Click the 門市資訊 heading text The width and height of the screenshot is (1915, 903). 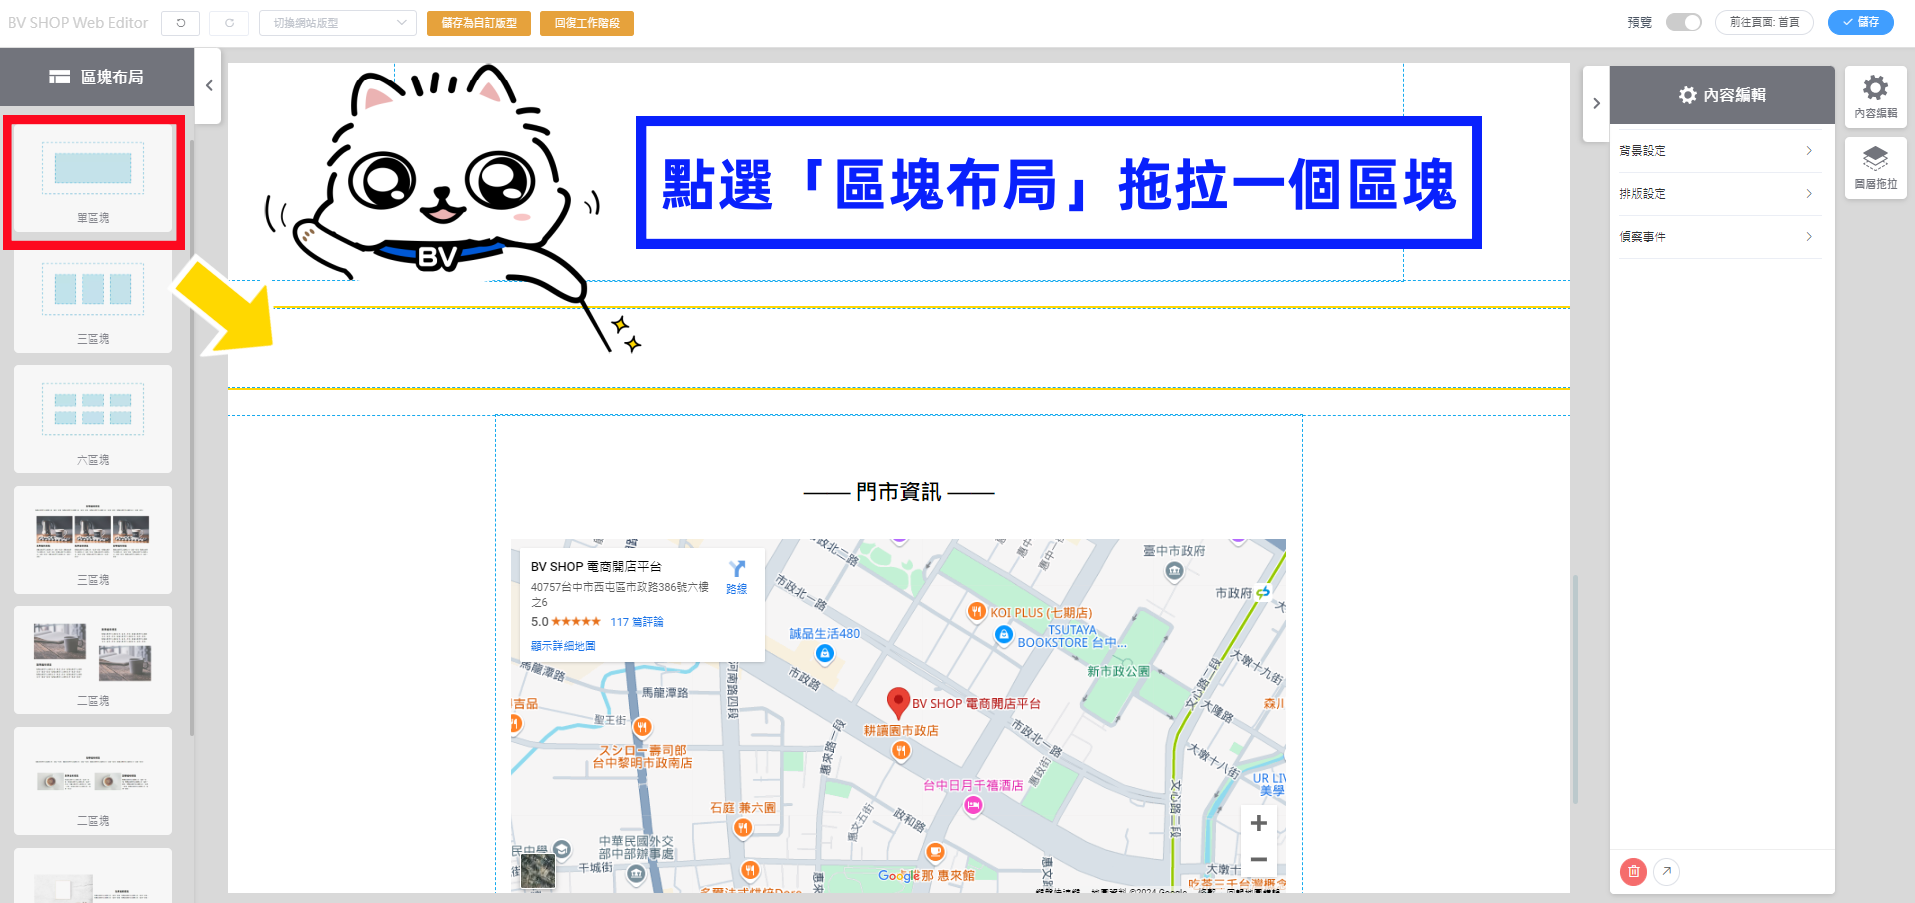pos(899,492)
